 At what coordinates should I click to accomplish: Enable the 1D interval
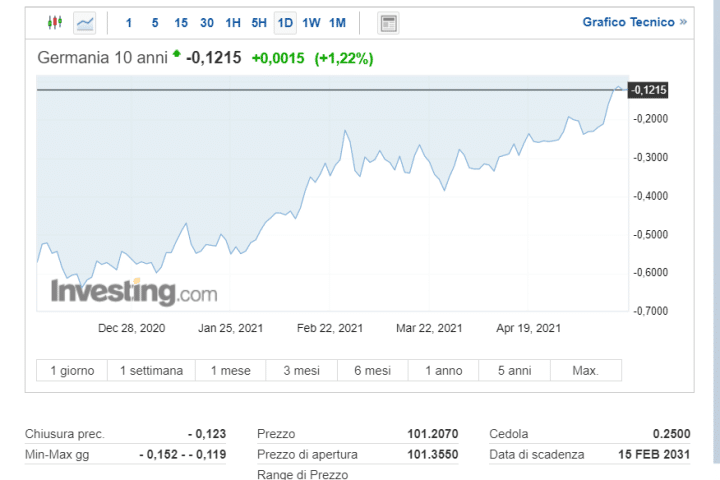pos(285,22)
